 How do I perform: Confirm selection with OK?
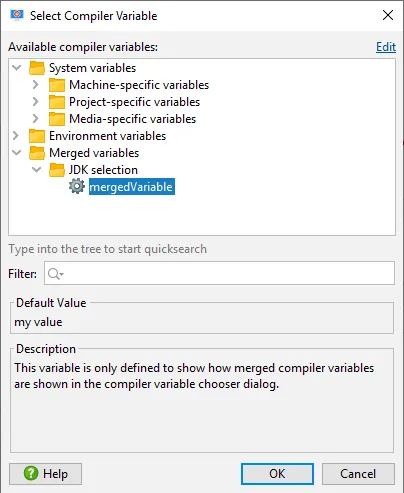click(277, 474)
